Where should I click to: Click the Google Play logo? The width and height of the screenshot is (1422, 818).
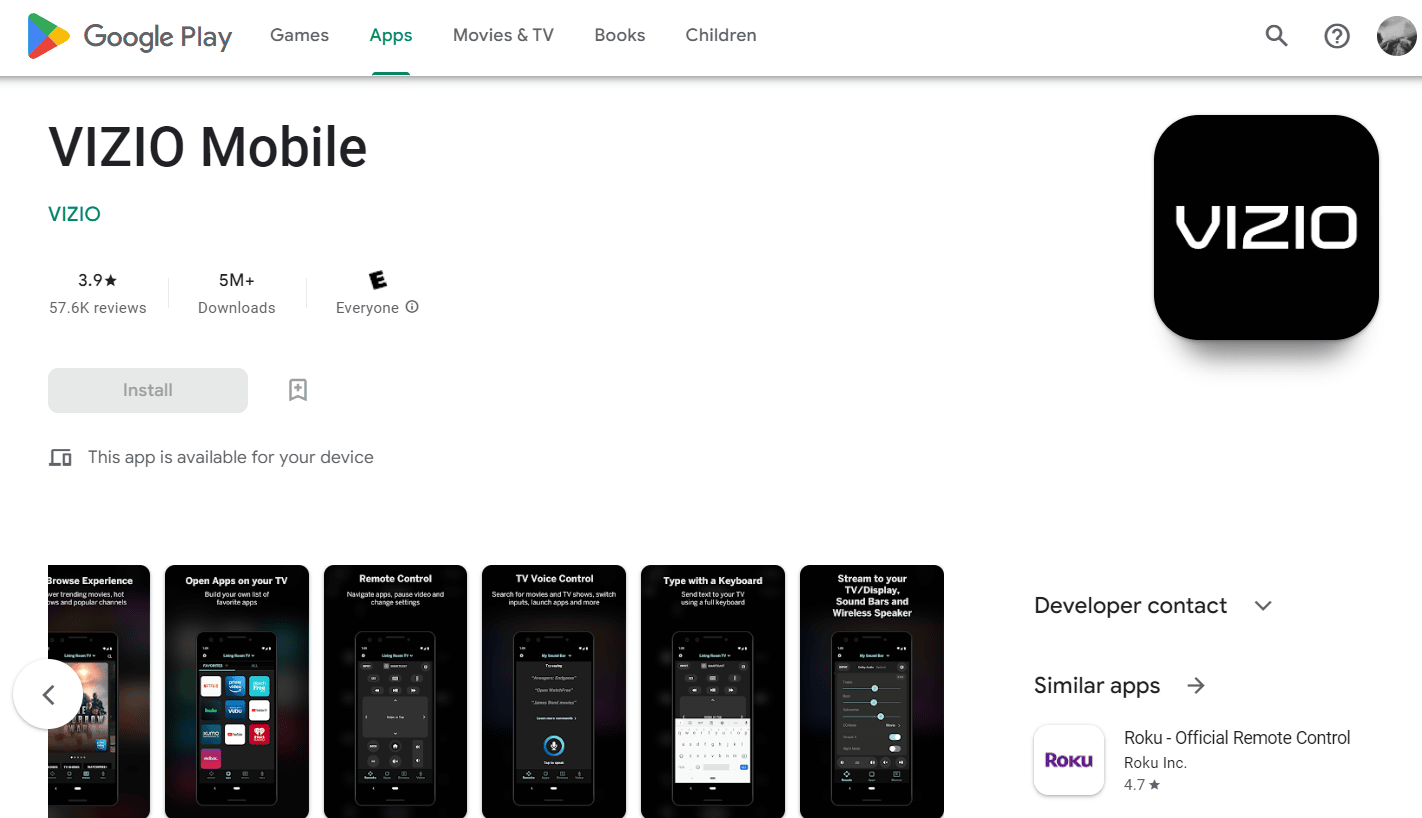tap(129, 36)
